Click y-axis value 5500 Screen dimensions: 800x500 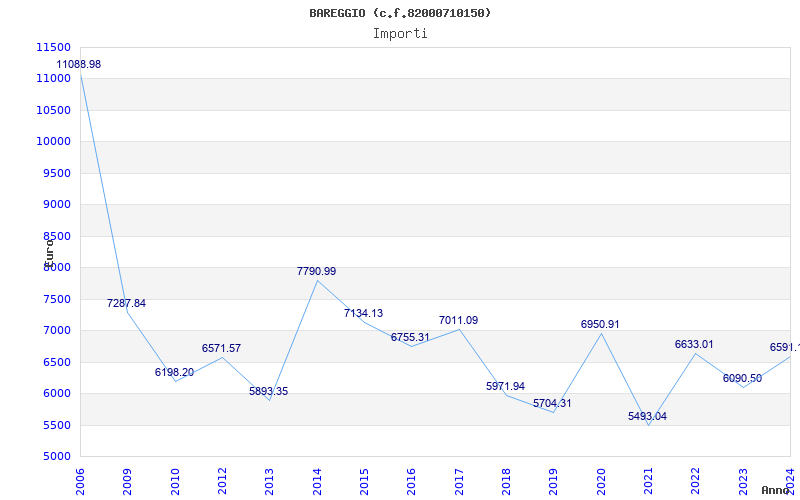[x=56, y=425]
